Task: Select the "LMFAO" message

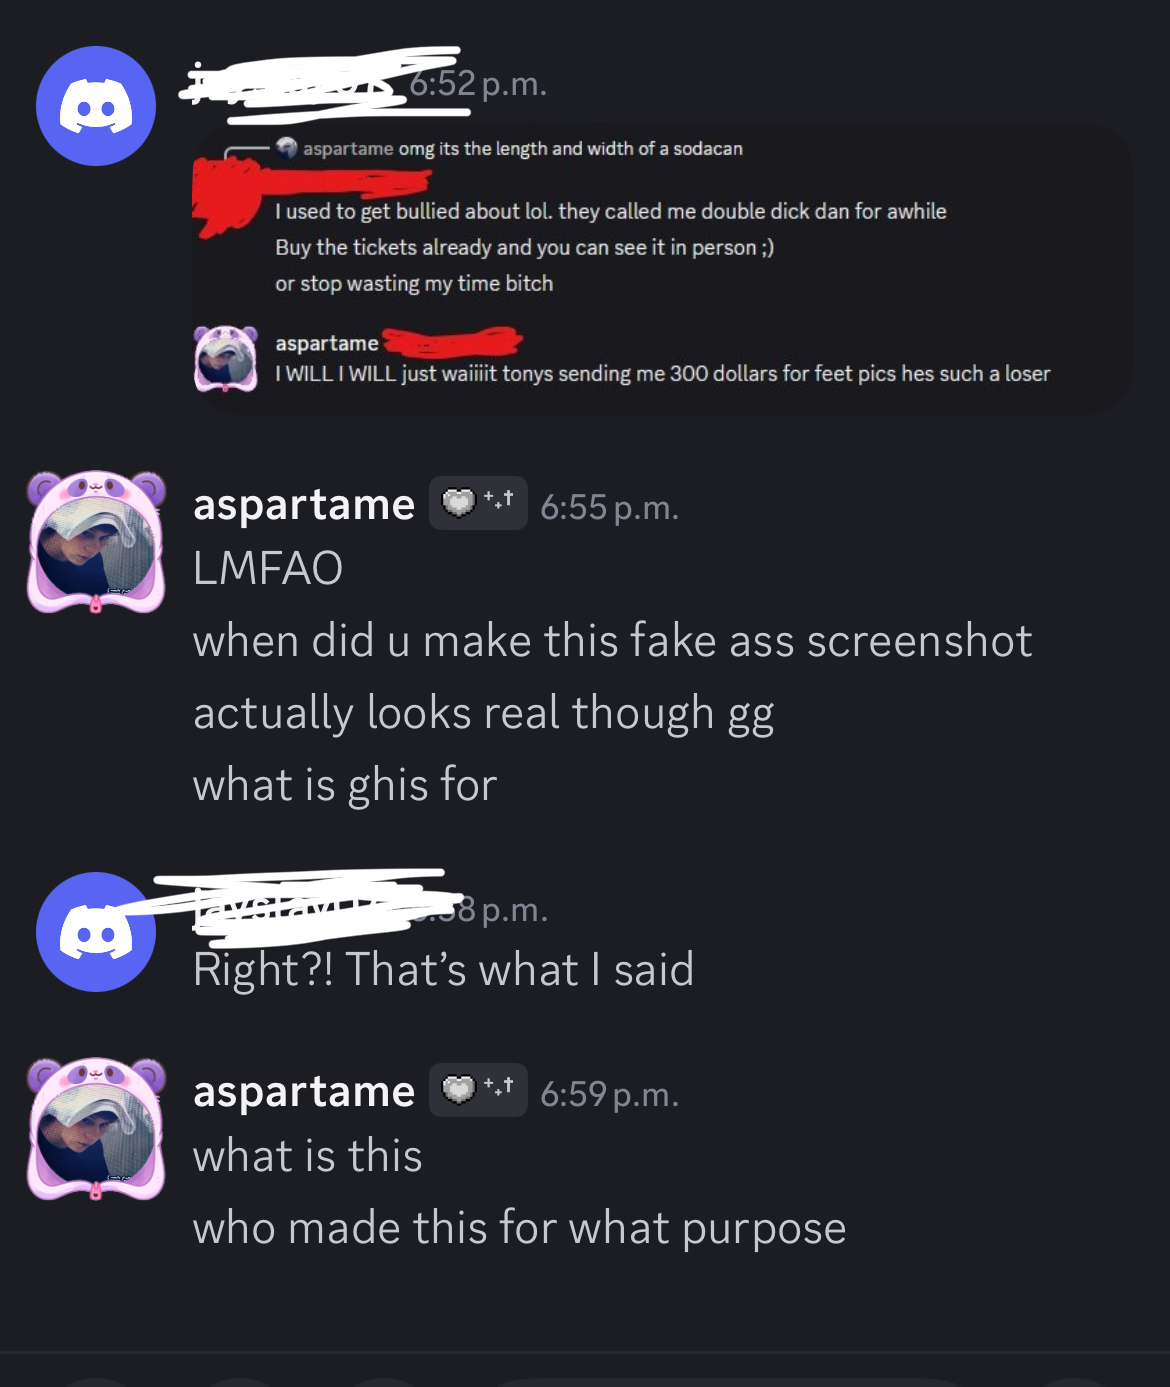Action: pos(268,568)
